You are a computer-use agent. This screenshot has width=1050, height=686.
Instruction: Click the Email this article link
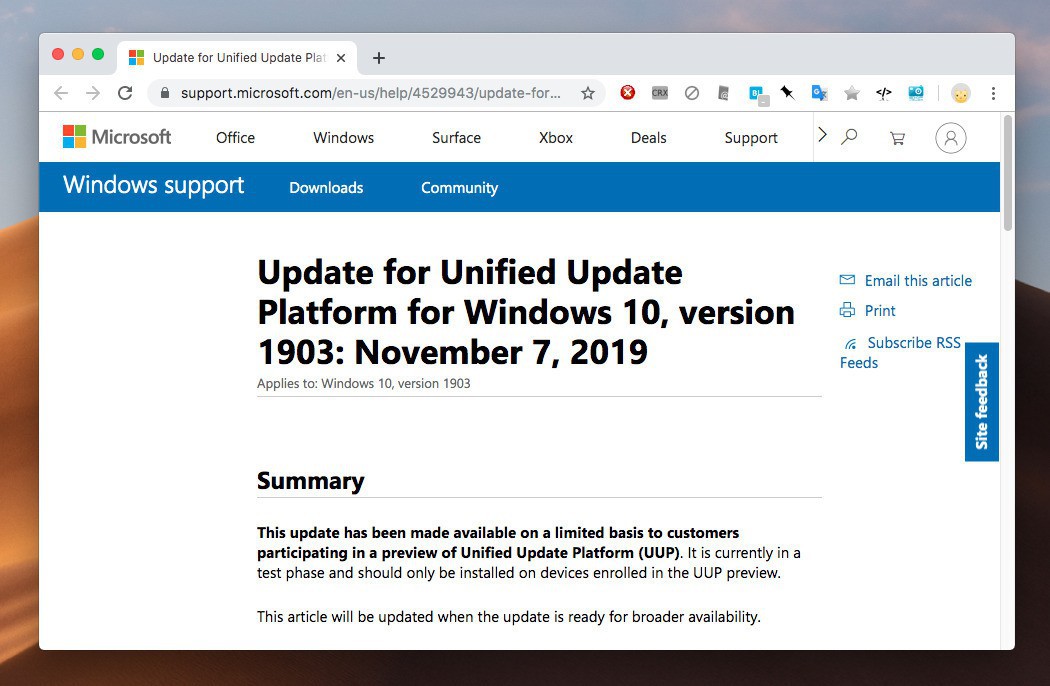point(918,281)
